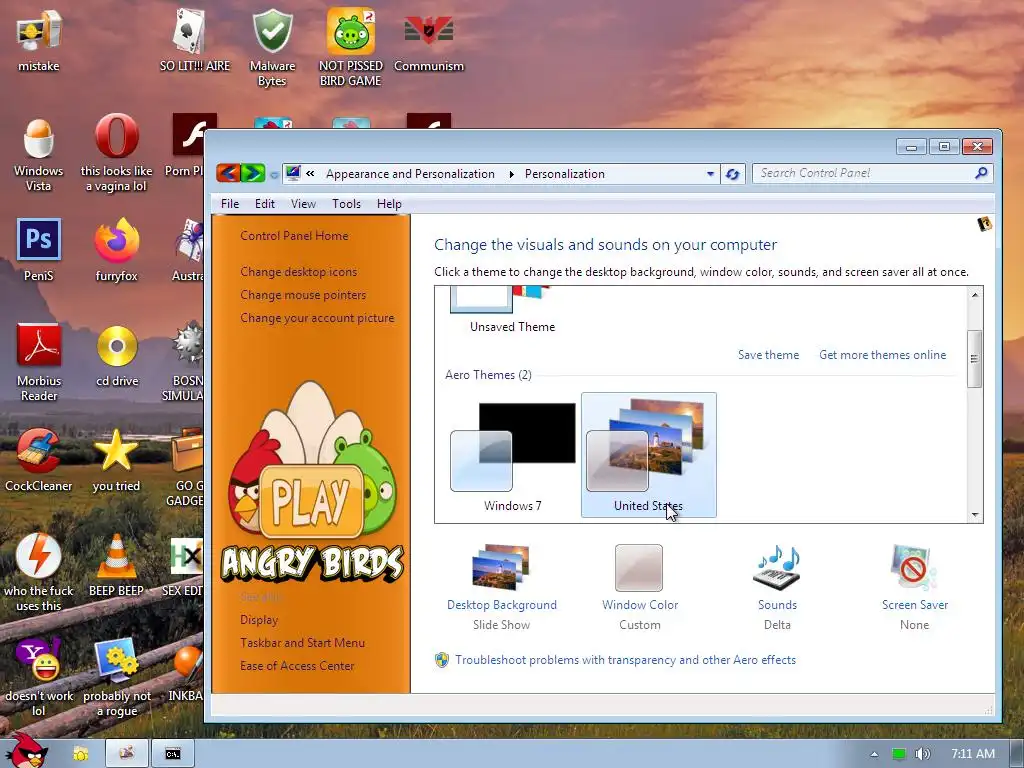Go to Control Panel Home
The image size is (1024, 768).
[294, 236]
